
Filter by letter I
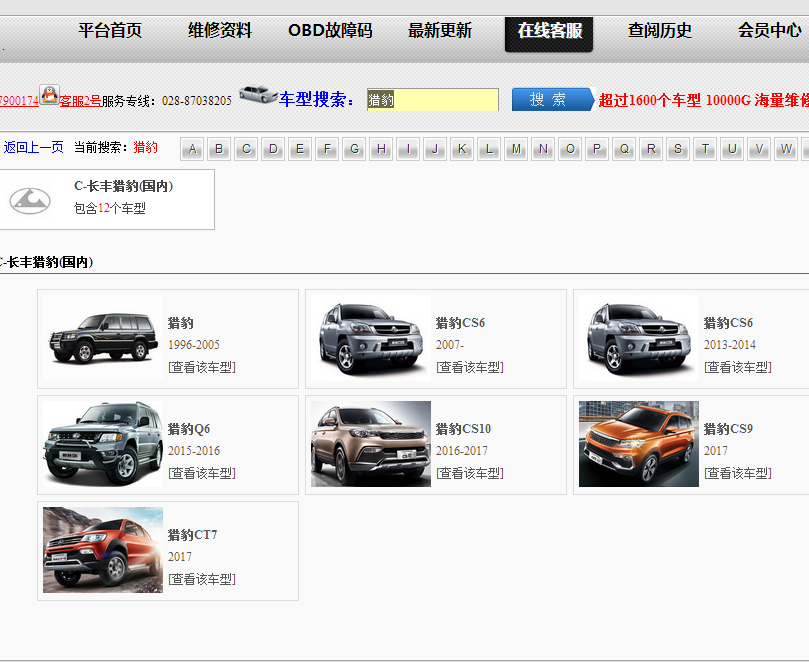[x=408, y=149]
